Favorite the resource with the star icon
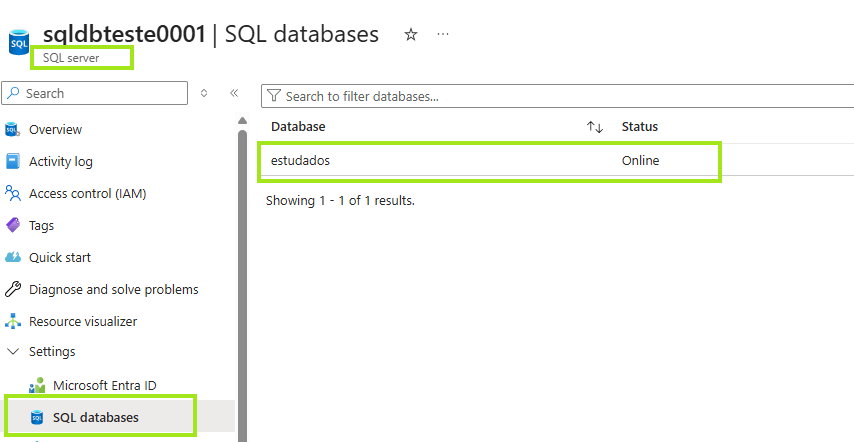This screenshot has height=442, width=854. pos(410,35)
